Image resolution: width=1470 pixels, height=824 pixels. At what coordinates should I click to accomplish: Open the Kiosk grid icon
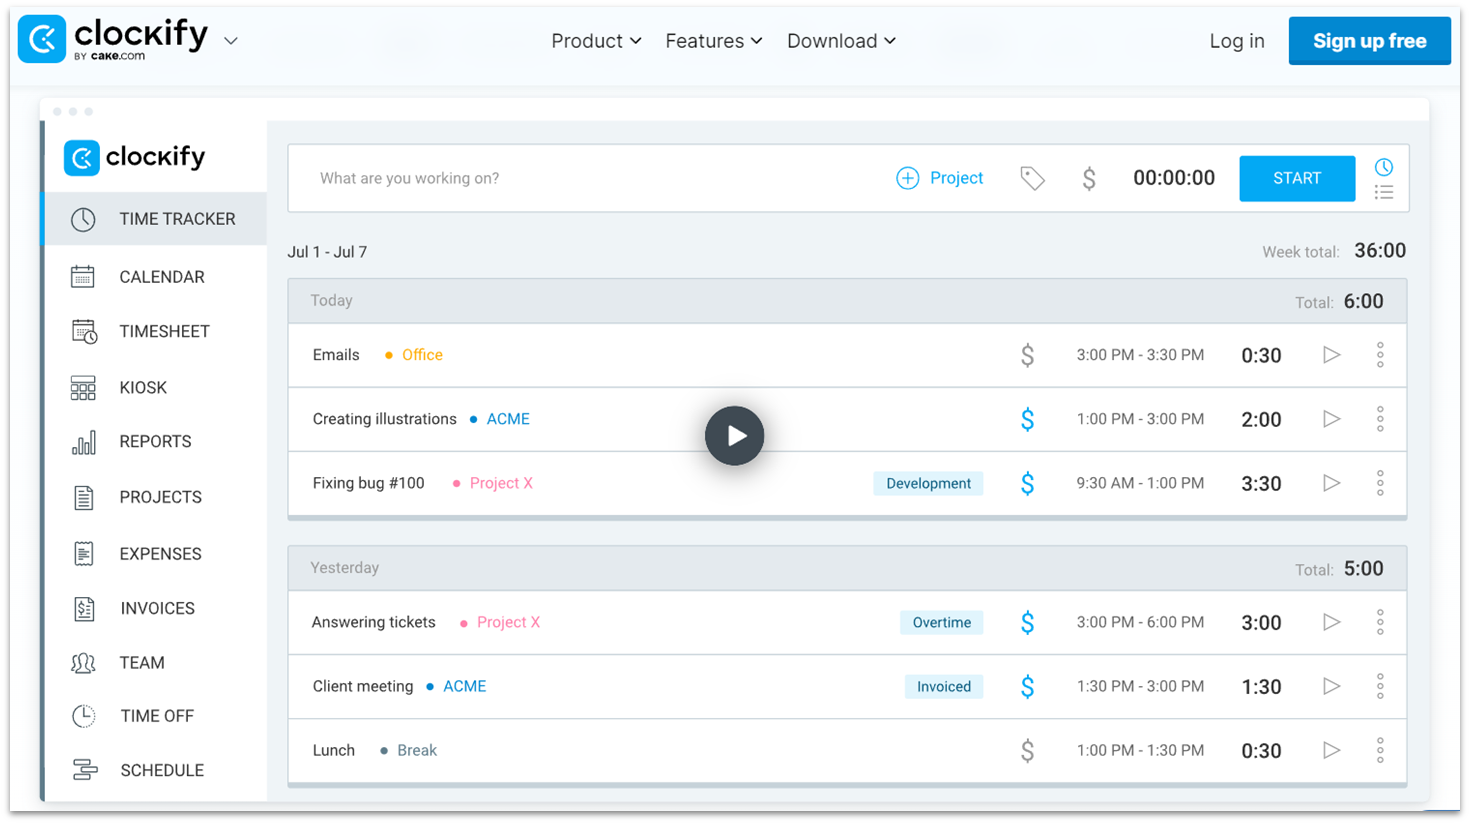tap(83, 388)
